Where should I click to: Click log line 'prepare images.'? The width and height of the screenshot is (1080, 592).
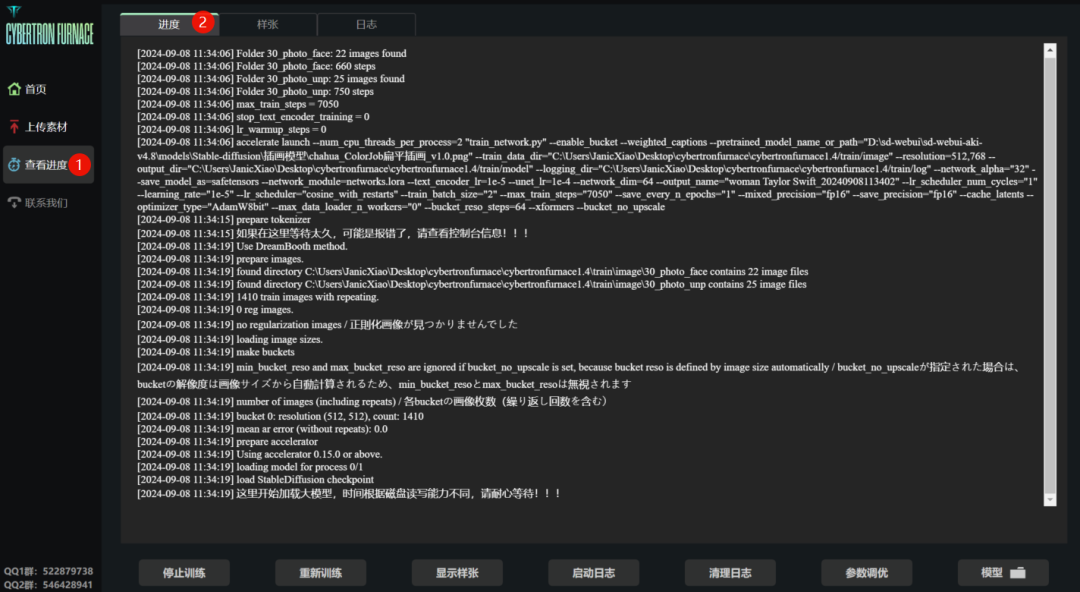pyautogui.click(x=220, y=259)
